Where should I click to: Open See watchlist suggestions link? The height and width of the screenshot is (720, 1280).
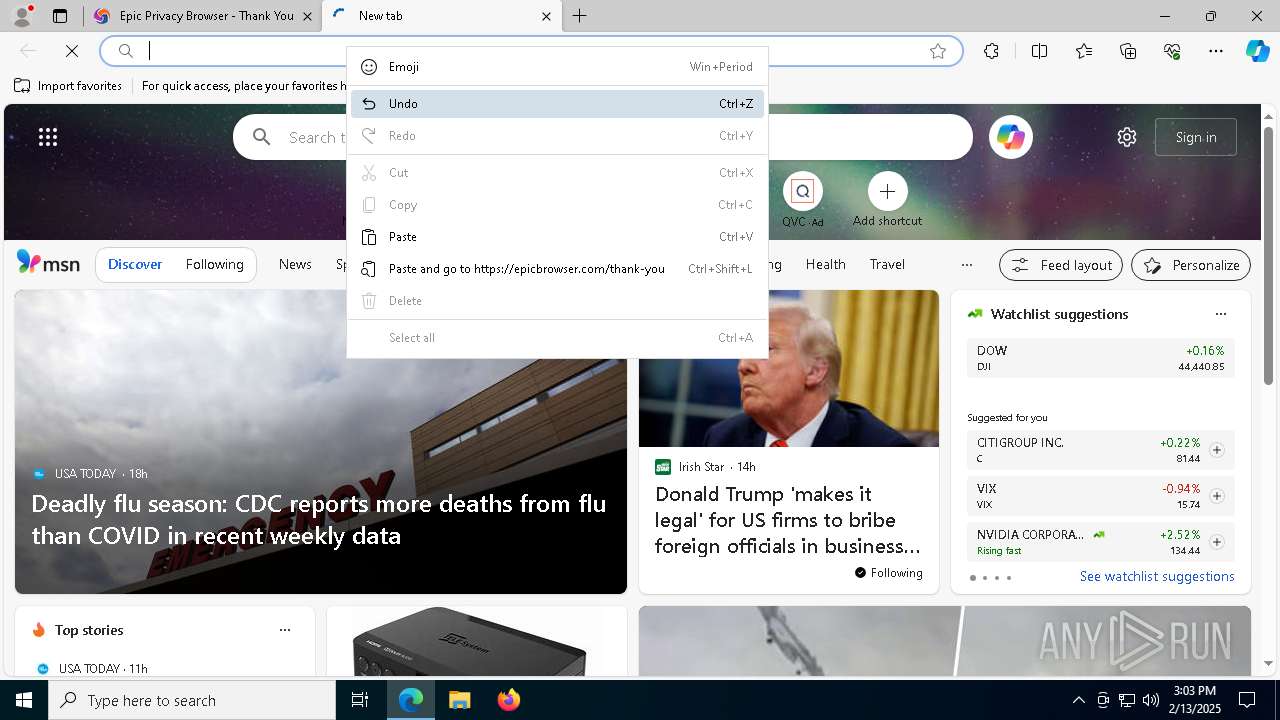pos(1157,577)
